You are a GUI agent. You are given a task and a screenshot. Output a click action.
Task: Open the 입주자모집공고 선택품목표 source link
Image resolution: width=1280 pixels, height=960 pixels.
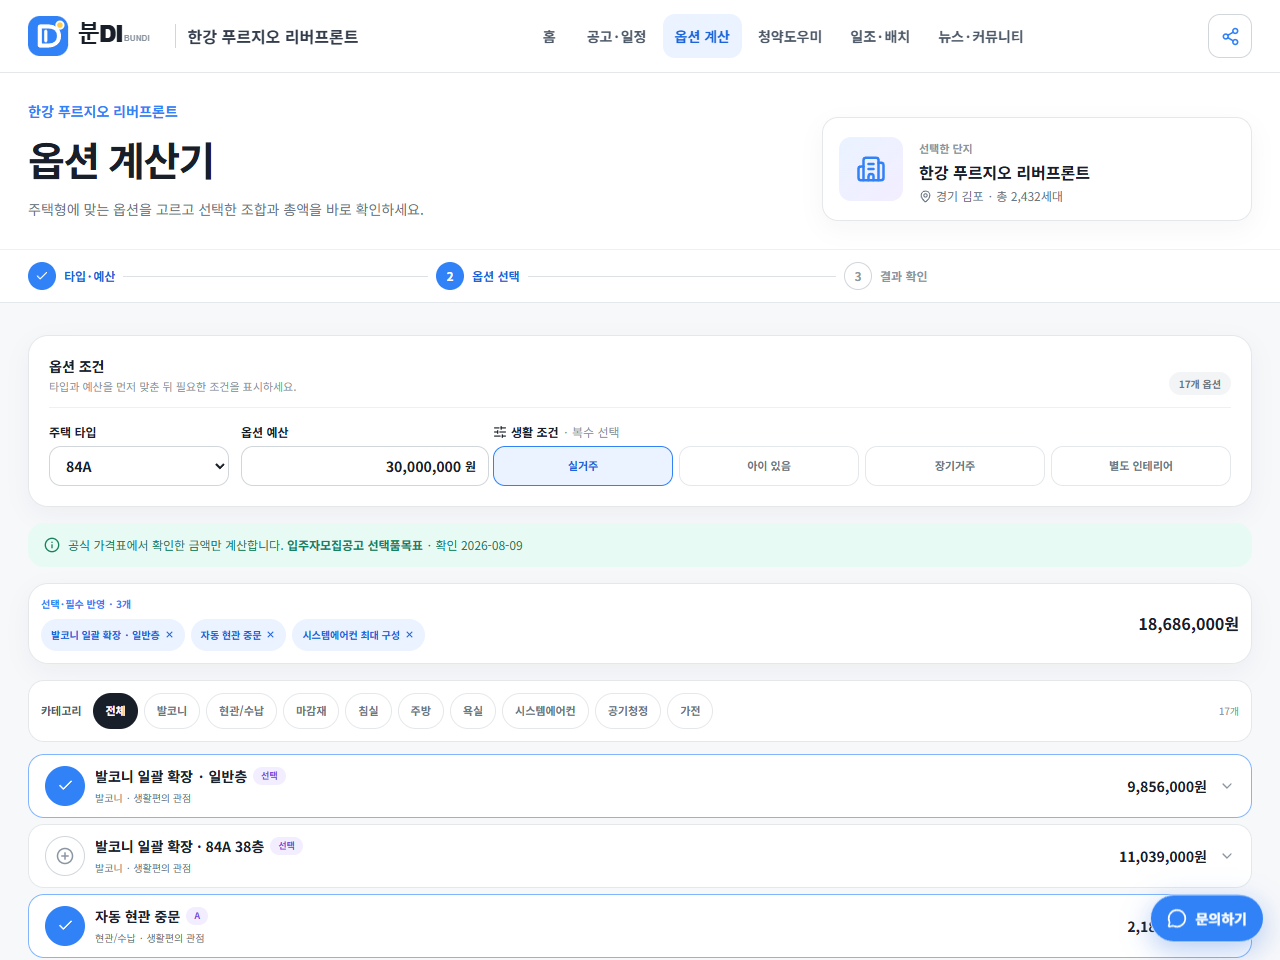(355, 545)
